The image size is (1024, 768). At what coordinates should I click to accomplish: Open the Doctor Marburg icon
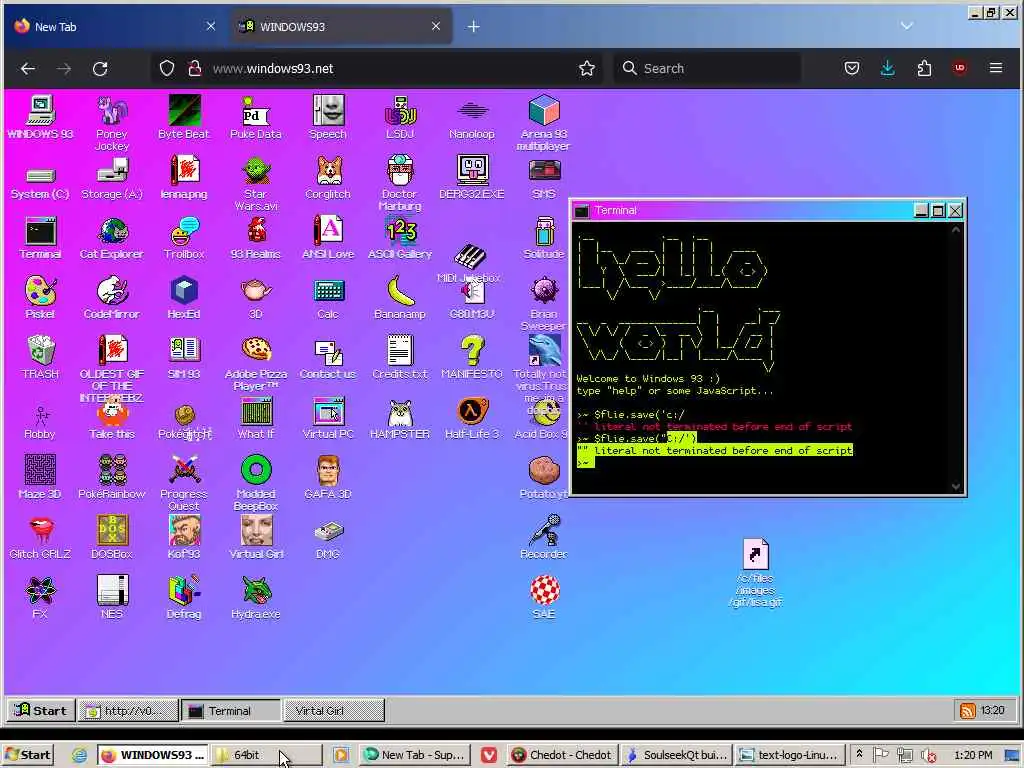400,183
